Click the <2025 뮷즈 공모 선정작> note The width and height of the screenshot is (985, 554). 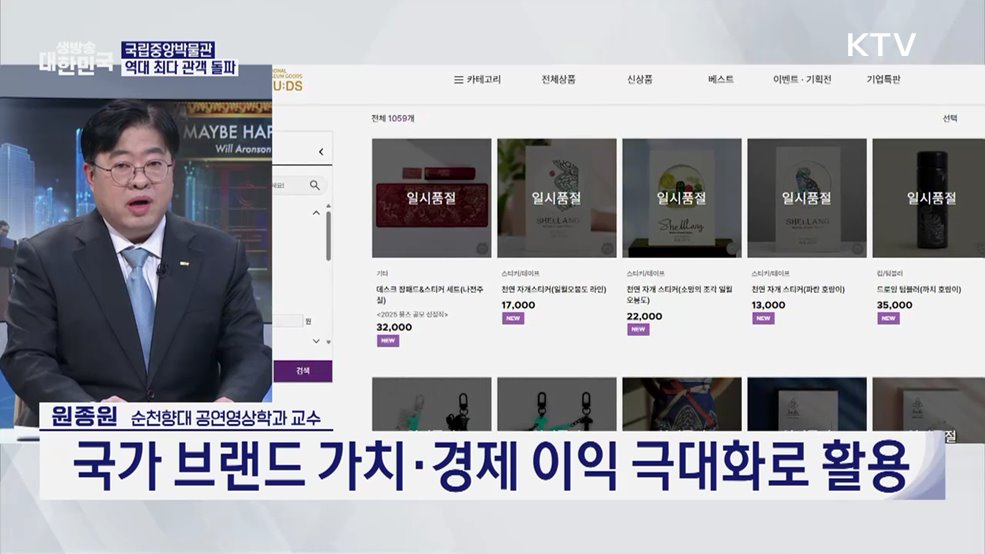coord(412,314)
